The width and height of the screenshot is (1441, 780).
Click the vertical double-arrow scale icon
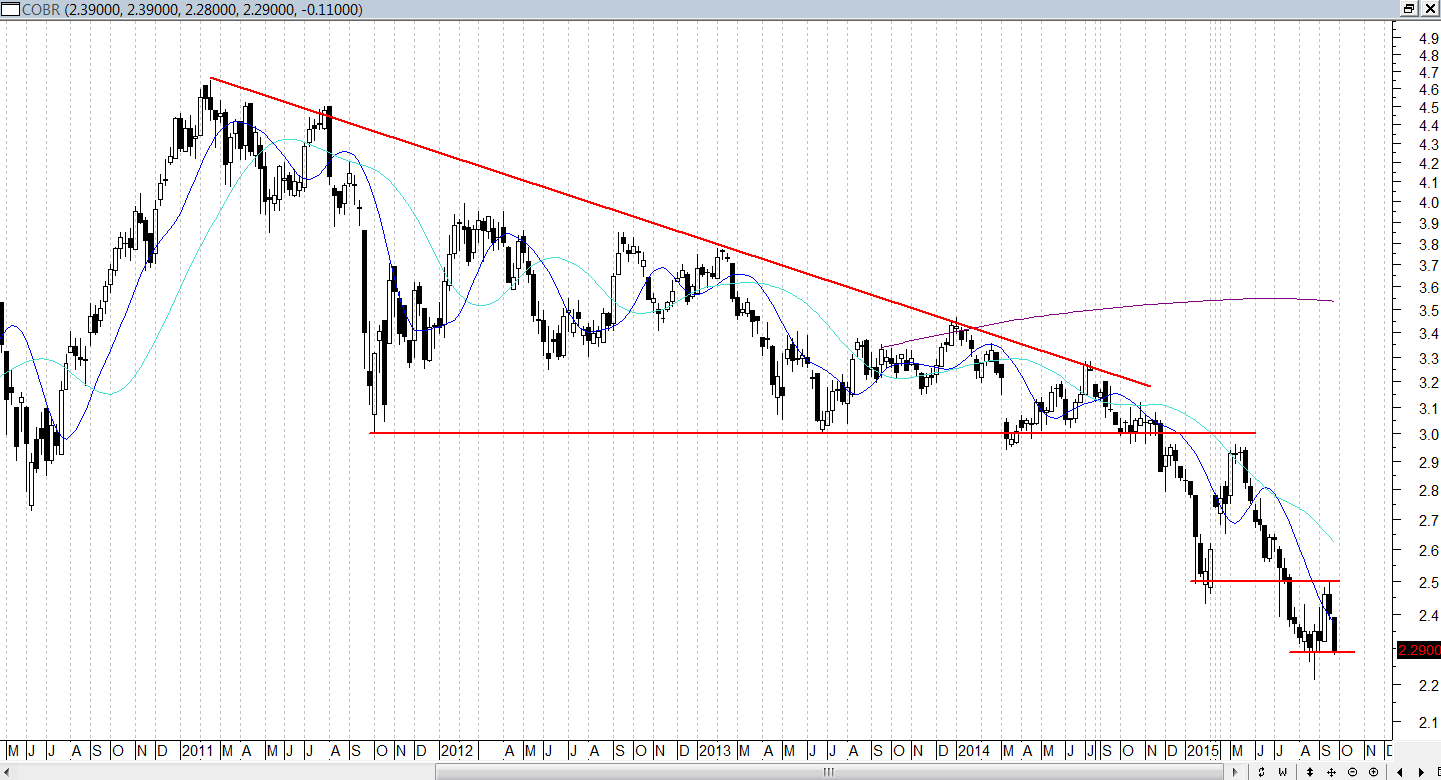[1310, 772]
